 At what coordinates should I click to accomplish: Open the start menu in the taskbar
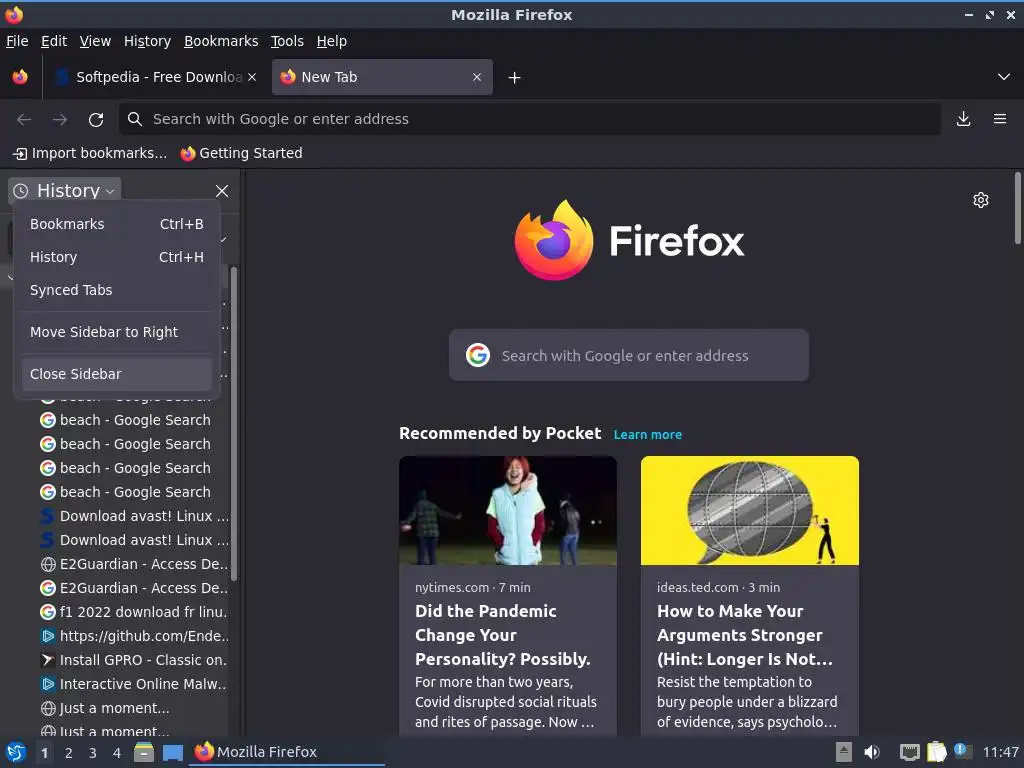click(x=16, y=753)
